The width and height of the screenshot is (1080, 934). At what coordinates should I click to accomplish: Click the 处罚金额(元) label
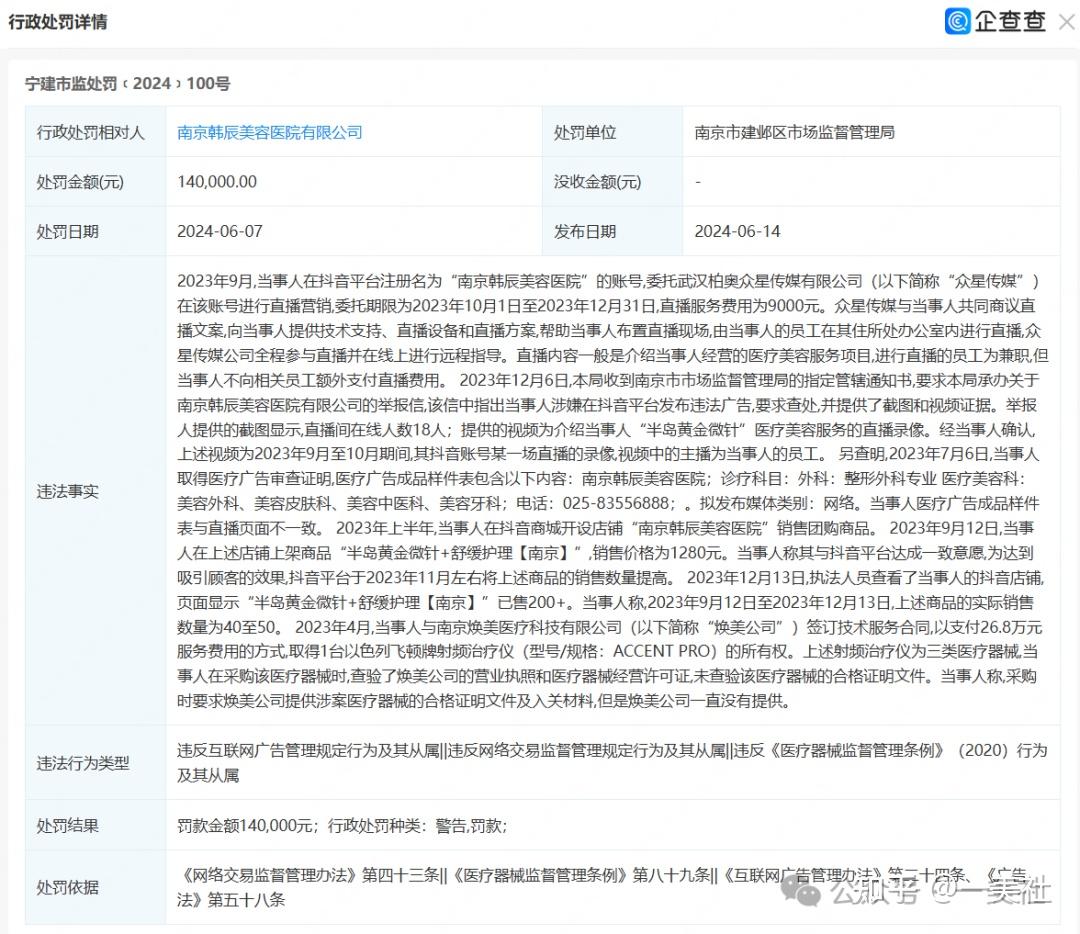point(80,182)
